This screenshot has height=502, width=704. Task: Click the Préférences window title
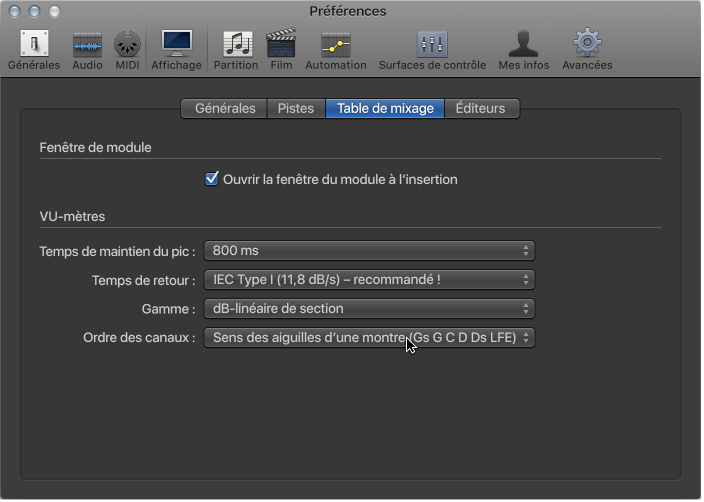348,11
